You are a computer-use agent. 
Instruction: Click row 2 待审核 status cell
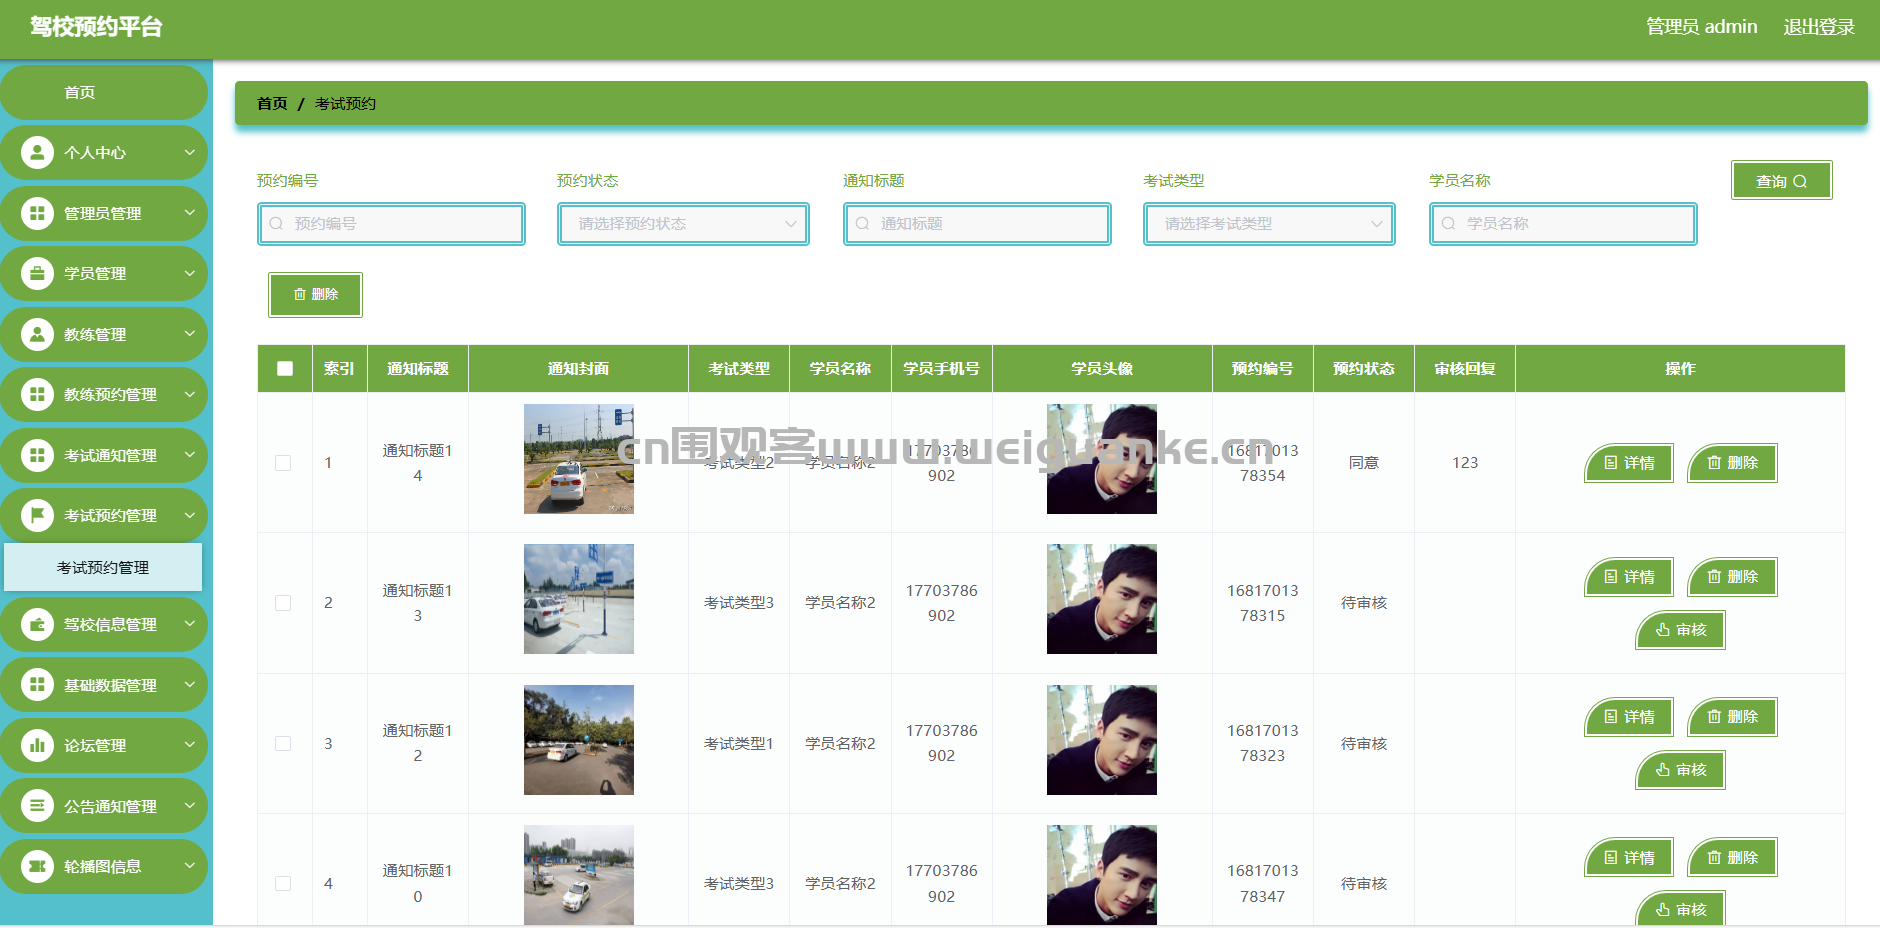pyautogui.click(x=1364, y=603)
